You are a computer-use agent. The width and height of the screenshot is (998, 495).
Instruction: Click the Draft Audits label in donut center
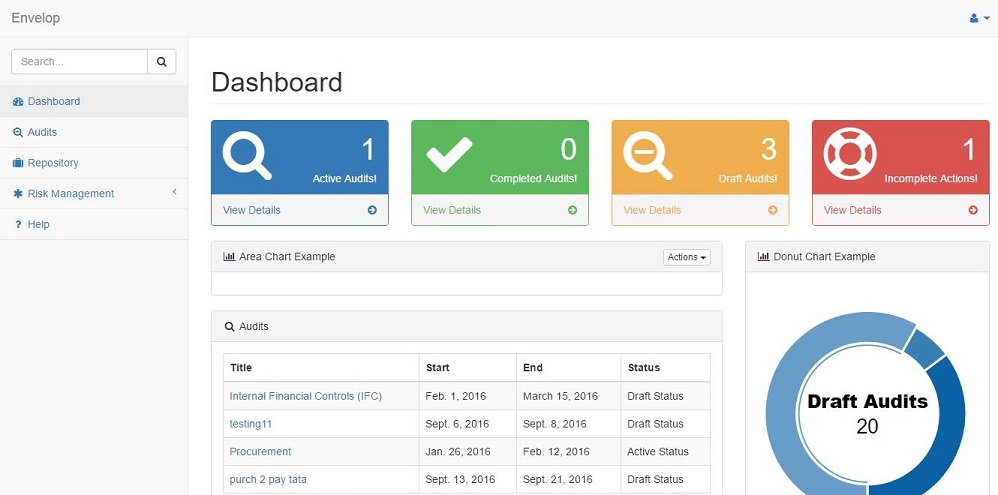point(868,401)
